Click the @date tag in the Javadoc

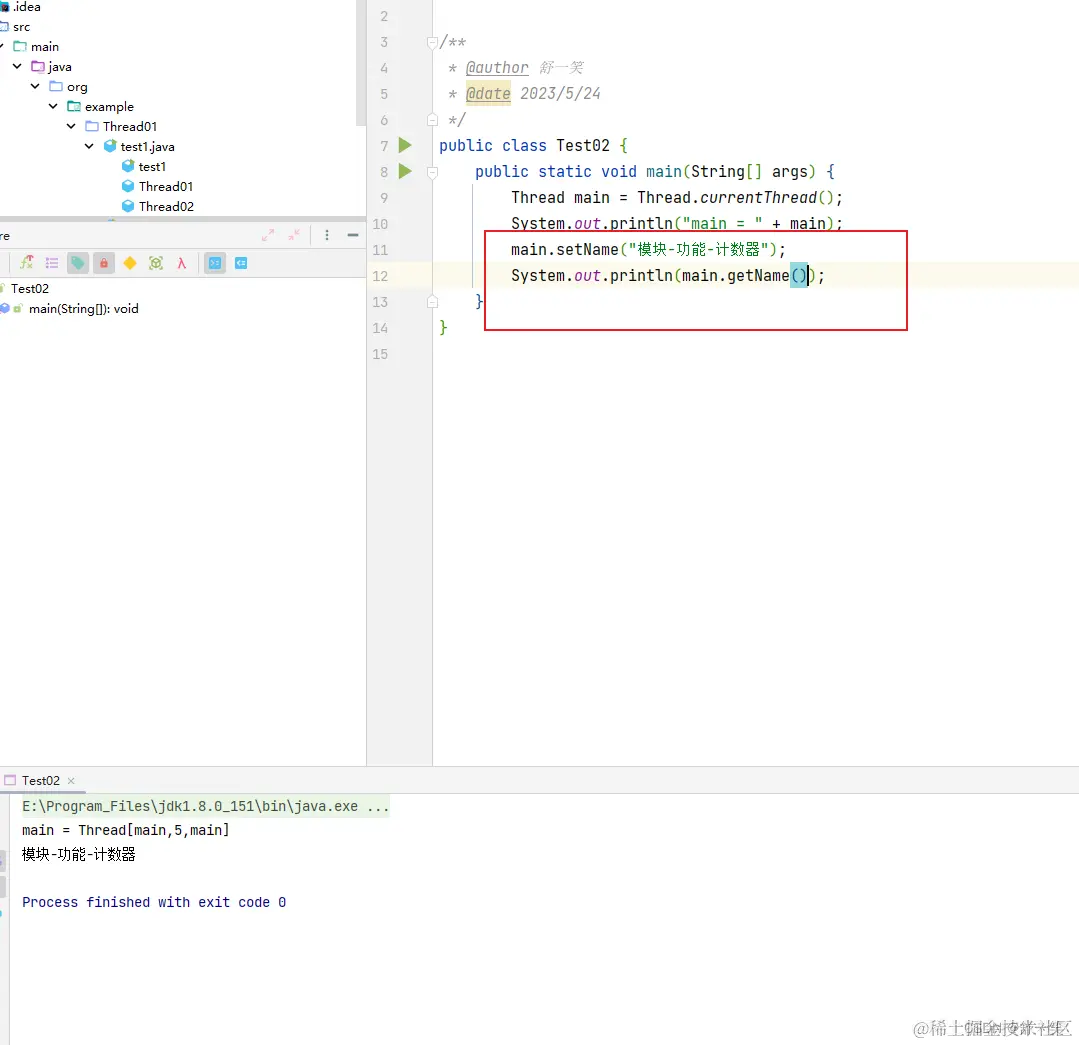tap(488, 94)
